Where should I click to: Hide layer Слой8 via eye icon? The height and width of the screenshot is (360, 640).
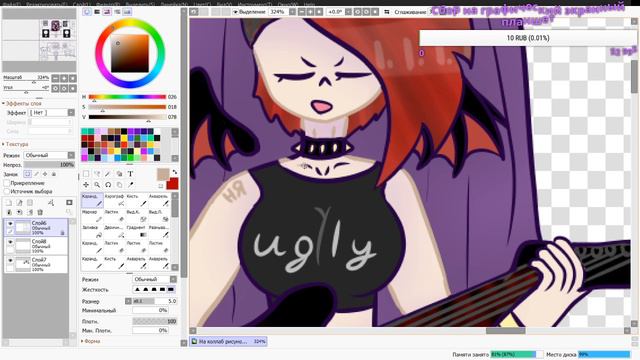(10, 242)
